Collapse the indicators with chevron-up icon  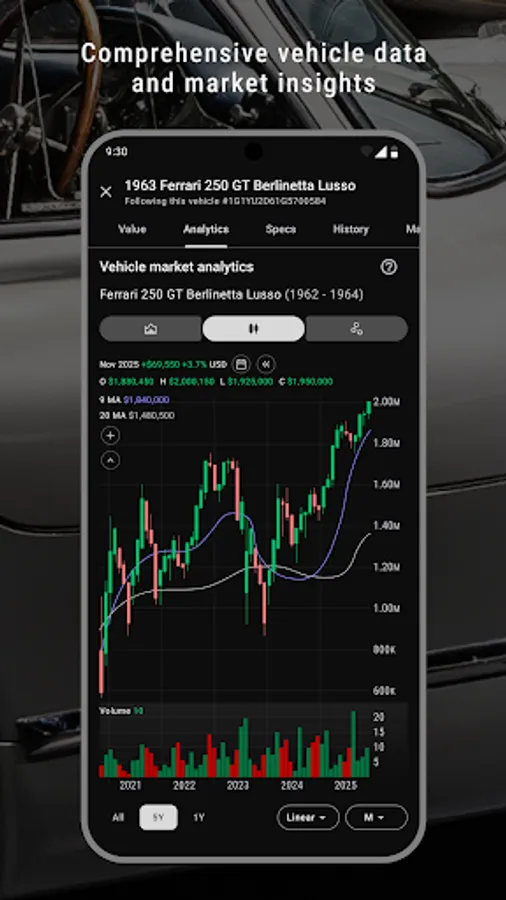click(111, 460)
